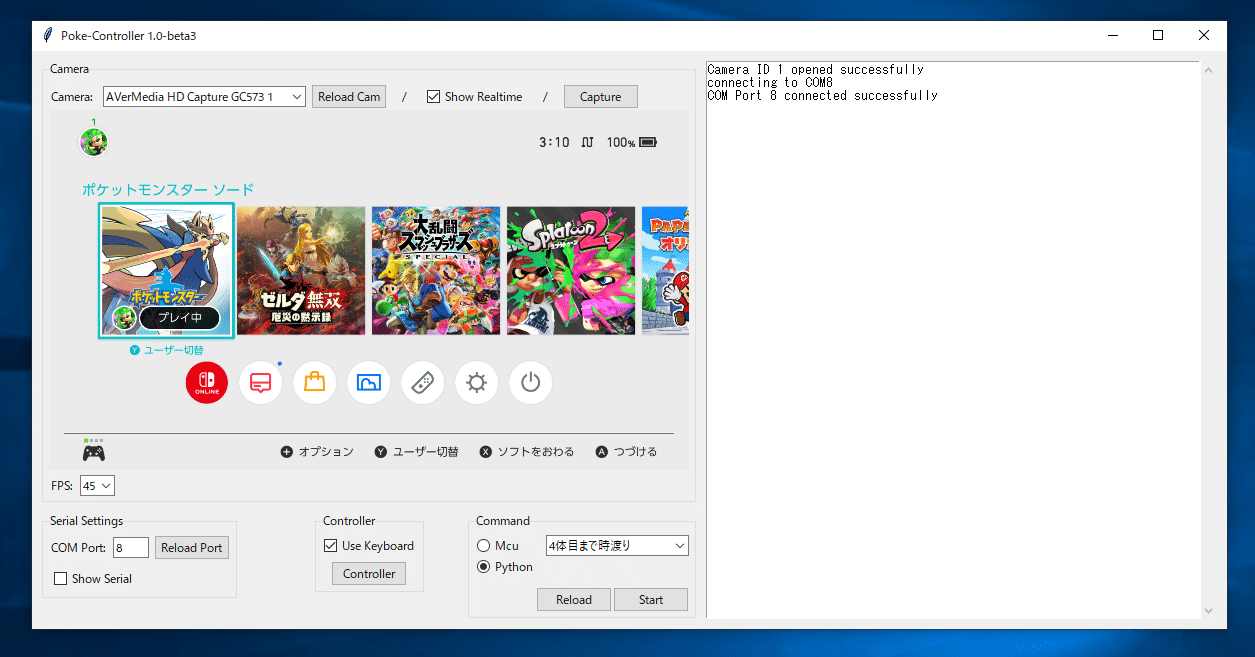Enable the Show Serial checkbox
The height and width of the screenshot is (657, 1255).
pos(60,578)
